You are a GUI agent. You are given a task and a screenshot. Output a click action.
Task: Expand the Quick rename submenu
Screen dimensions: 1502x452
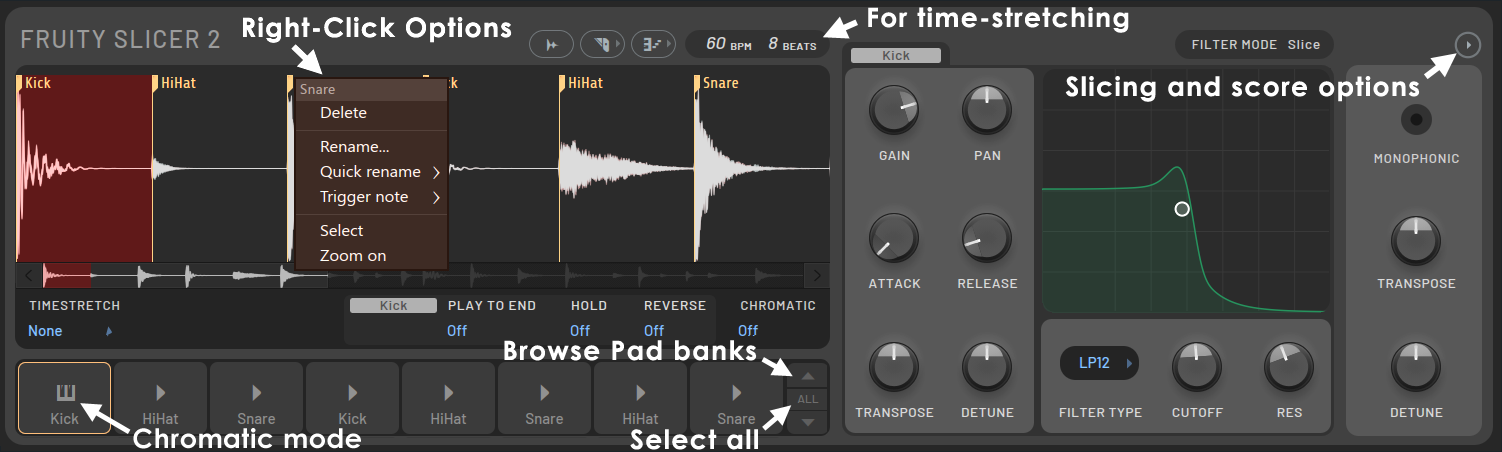pyautogui.click(x=371, y=172)
